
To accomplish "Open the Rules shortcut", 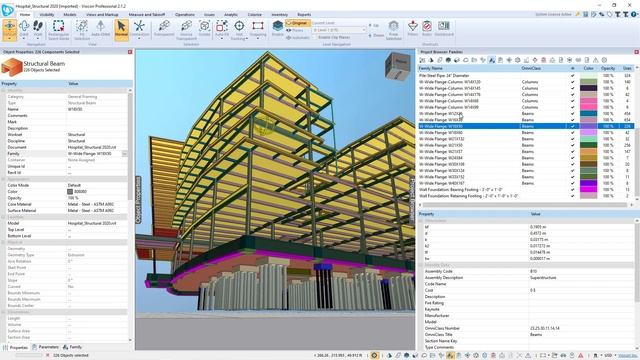I will tap(427, 29).
